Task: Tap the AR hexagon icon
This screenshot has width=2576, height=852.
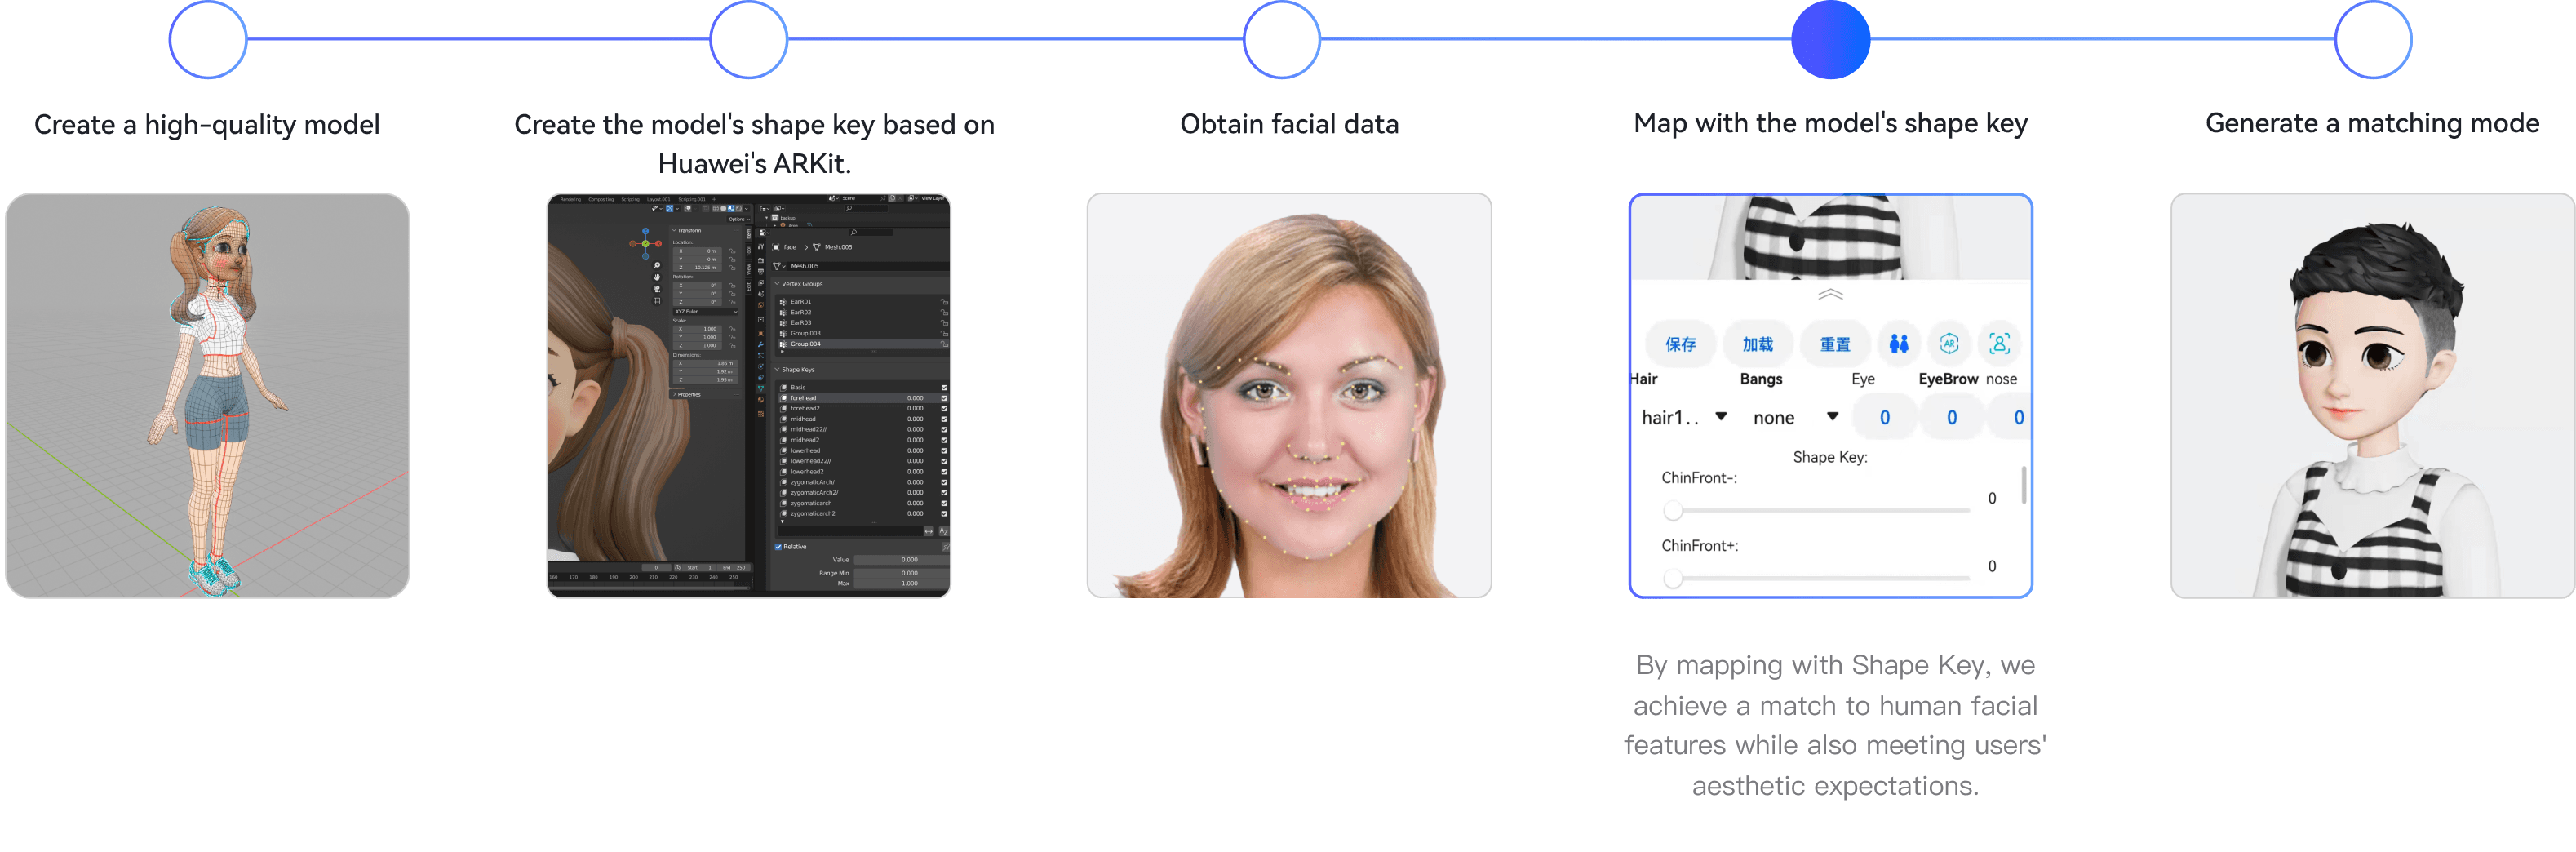Action: (x=1949, y=344)
